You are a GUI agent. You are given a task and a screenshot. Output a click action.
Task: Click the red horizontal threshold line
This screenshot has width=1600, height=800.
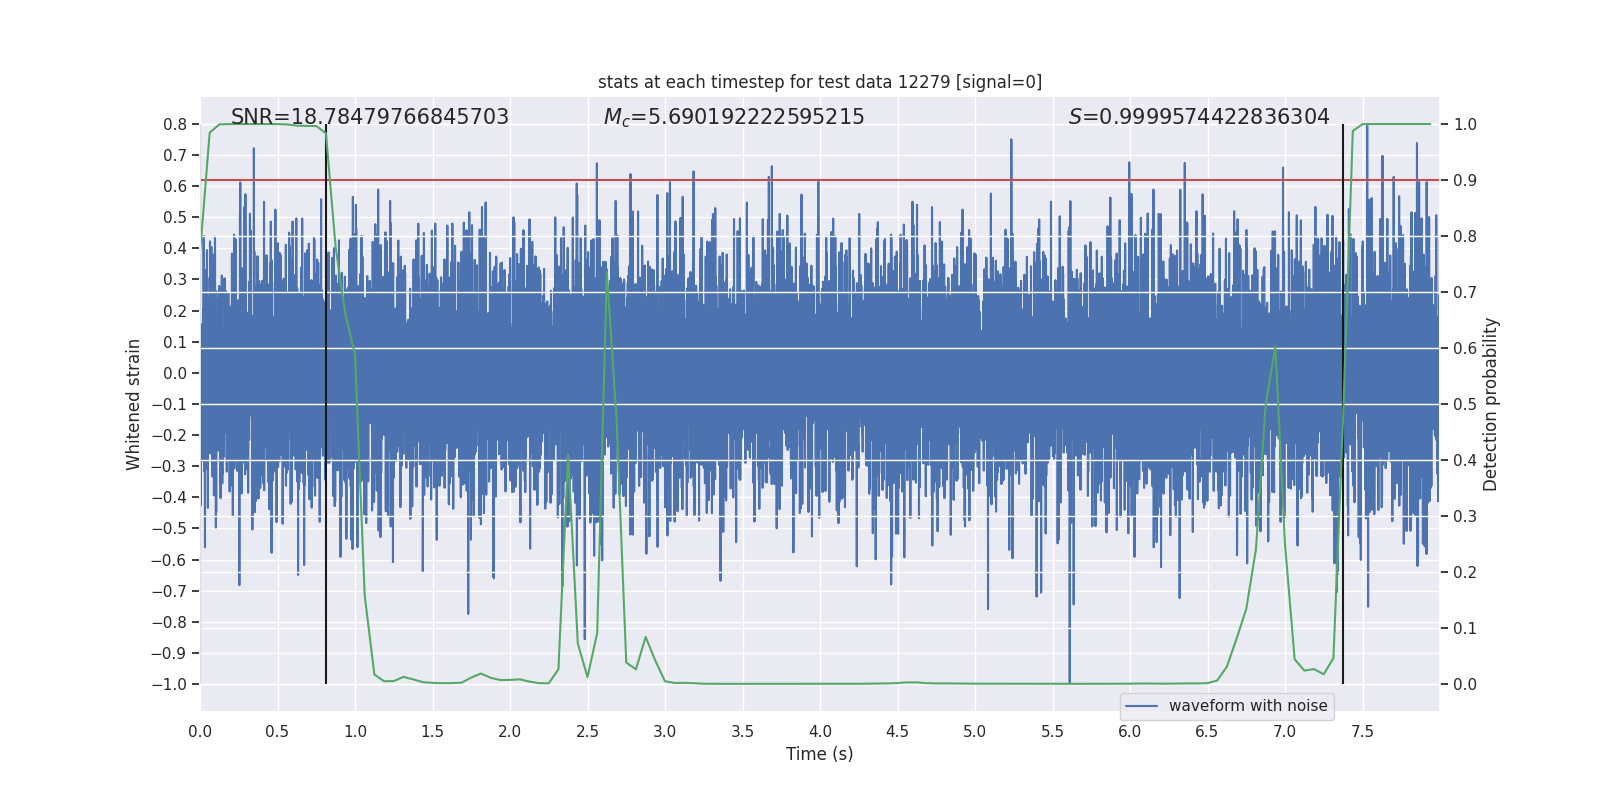(820, 180)
